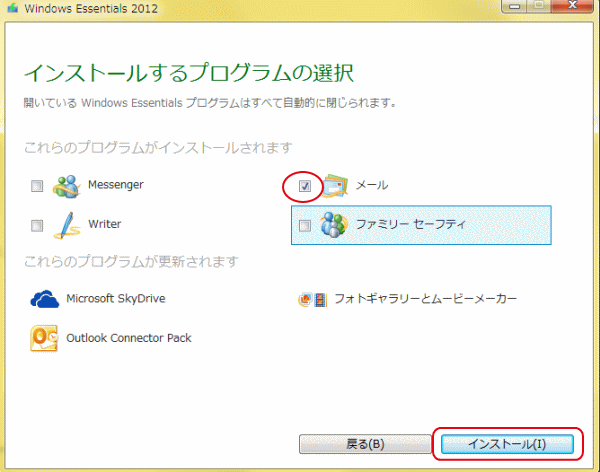Click the Outlook Connector Pack text
This screenshot has height=472, width=600.
[129, 338]
